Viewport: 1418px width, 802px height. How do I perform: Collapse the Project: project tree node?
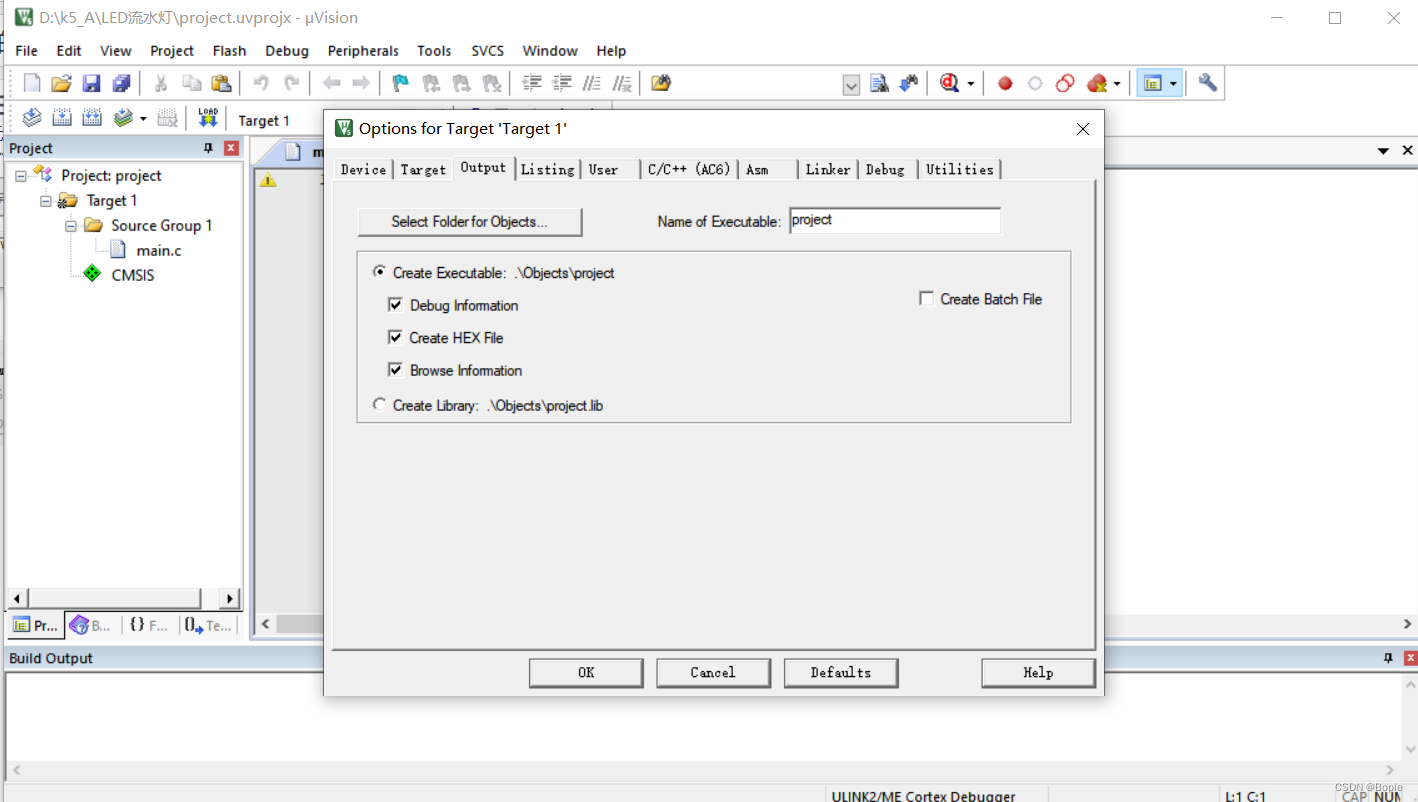click(x=21, y=176)
